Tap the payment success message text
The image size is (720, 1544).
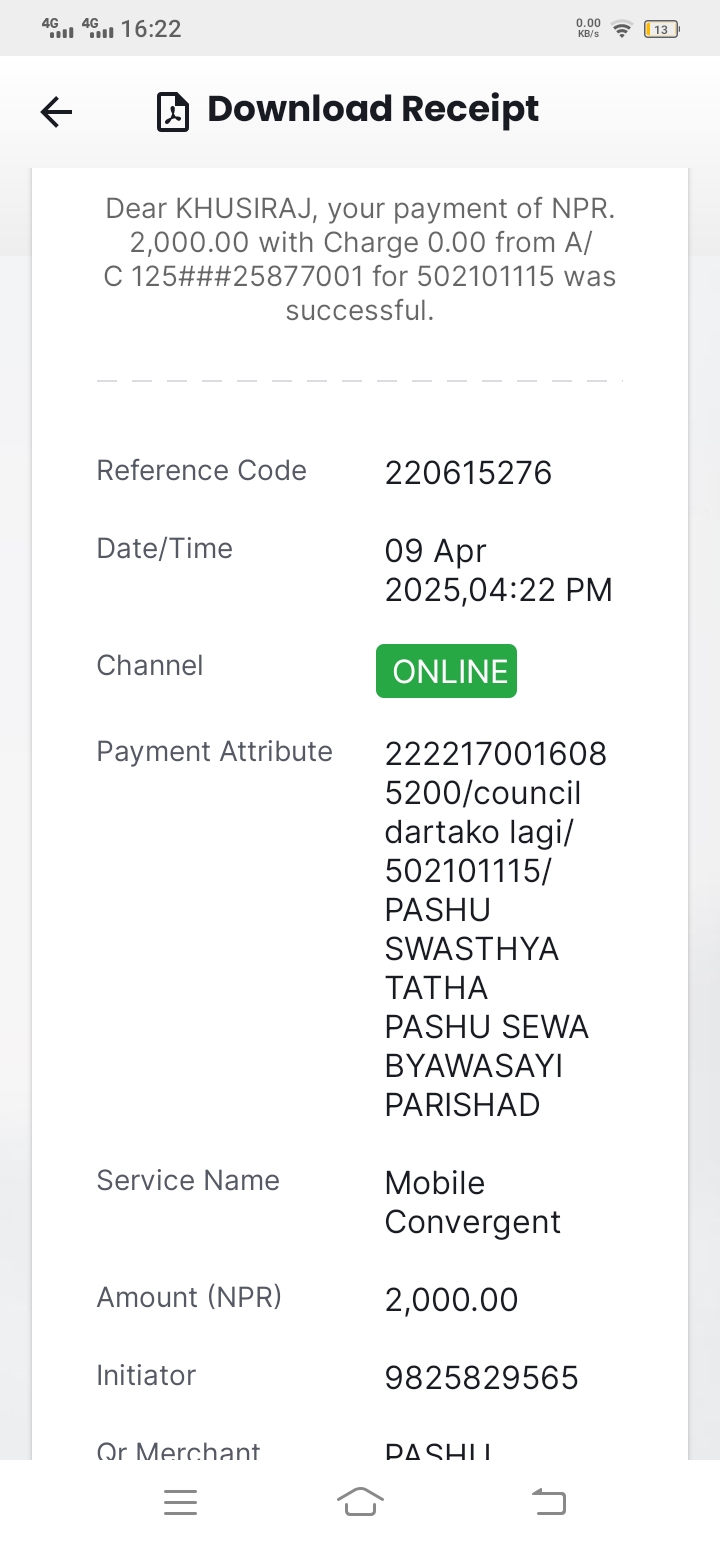(360, 259)
